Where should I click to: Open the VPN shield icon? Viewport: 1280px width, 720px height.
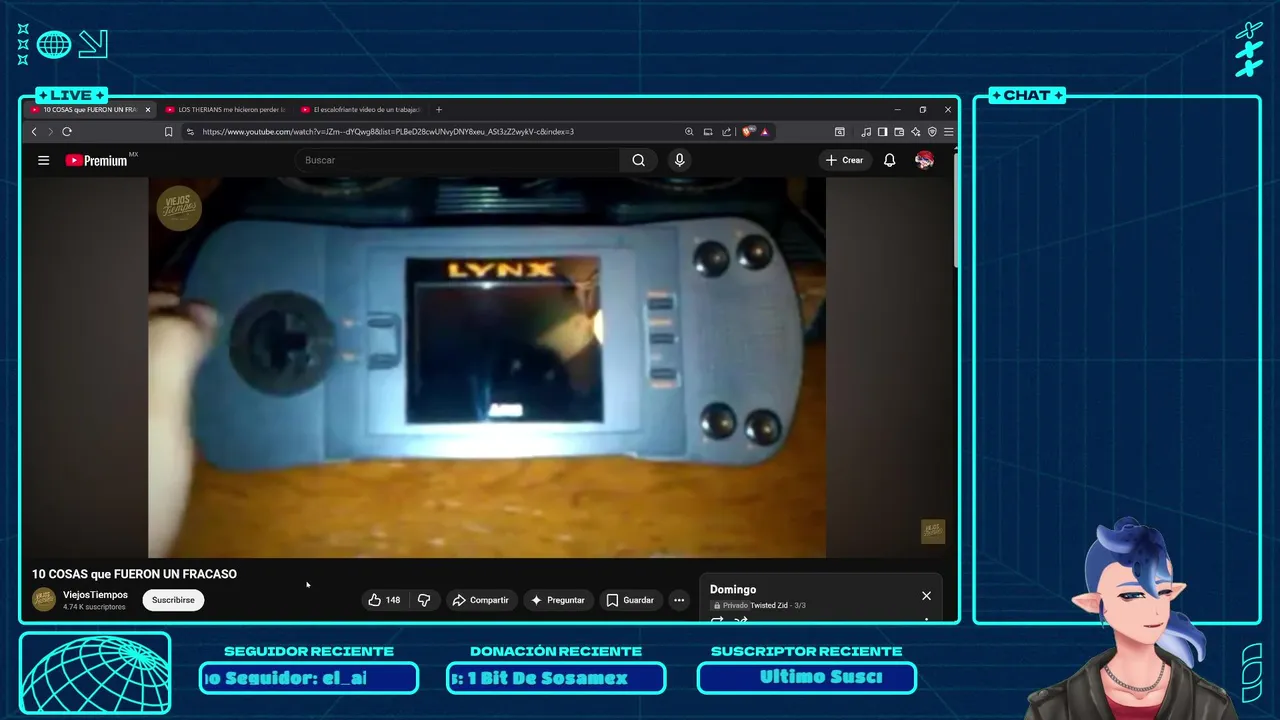click(932, 131)
